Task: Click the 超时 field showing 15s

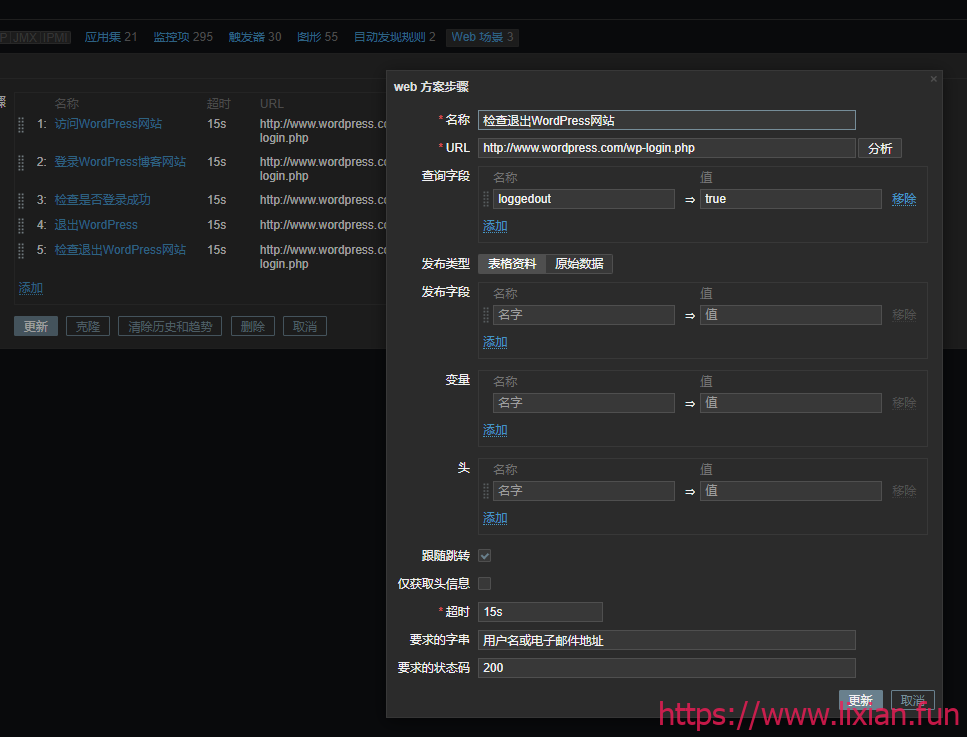Action: point(540,612)
